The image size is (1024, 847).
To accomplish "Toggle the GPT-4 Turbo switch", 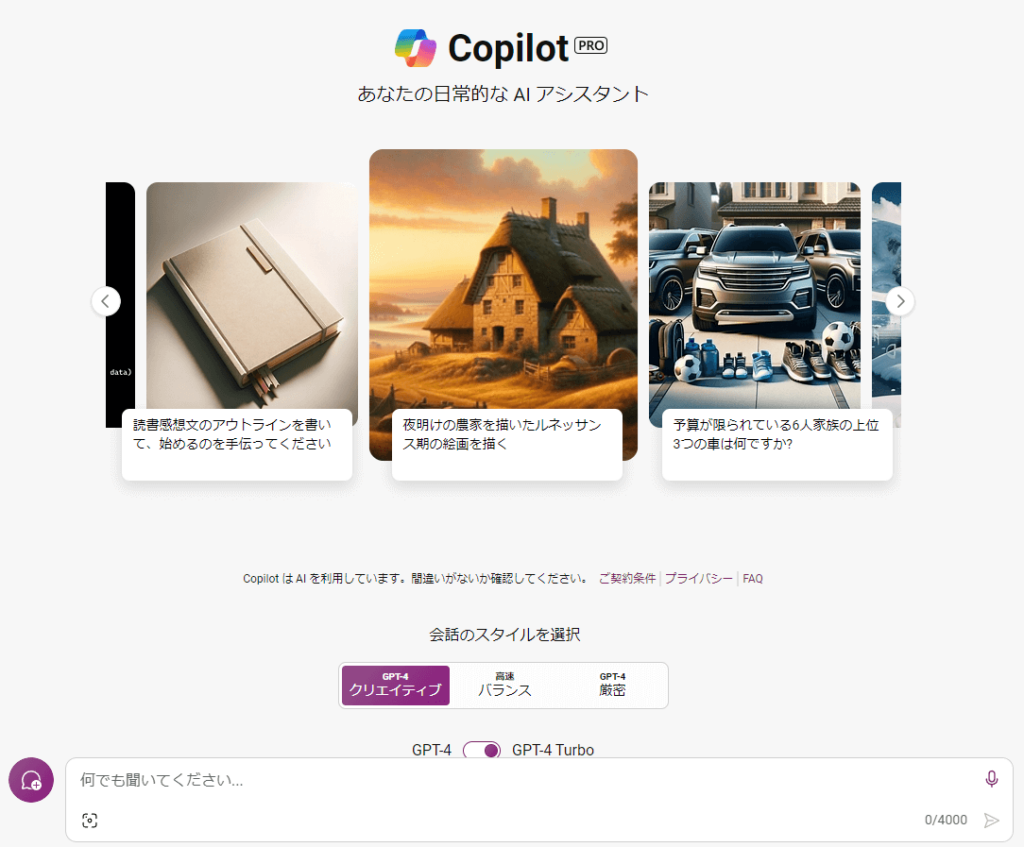I will coord(482,750).
